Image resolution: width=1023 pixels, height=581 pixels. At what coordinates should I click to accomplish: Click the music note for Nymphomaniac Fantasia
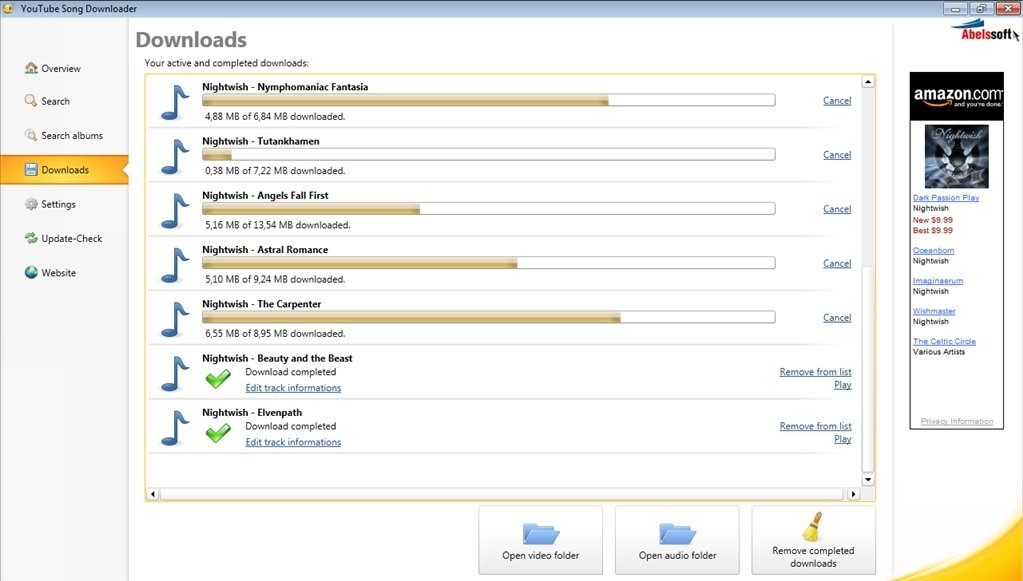[x=175, y=102]
